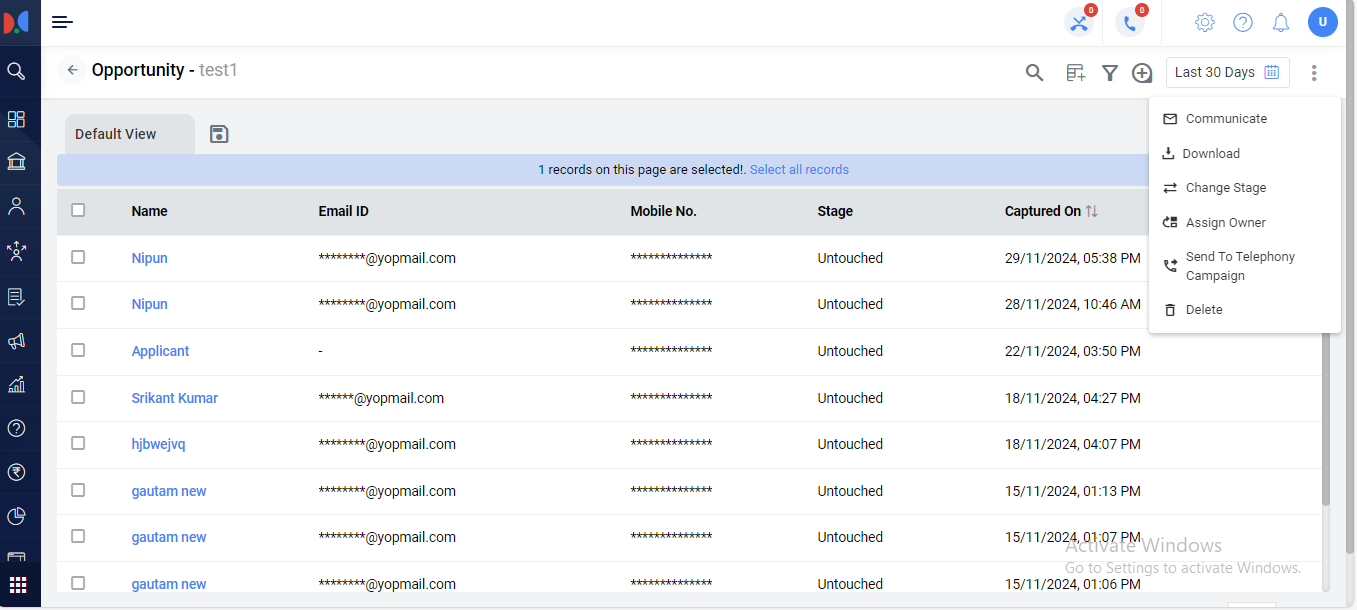Viewport: 1357px width, 610px height.
Task: Open the hjbwejvq opportunity link
Action: (158, 444)
